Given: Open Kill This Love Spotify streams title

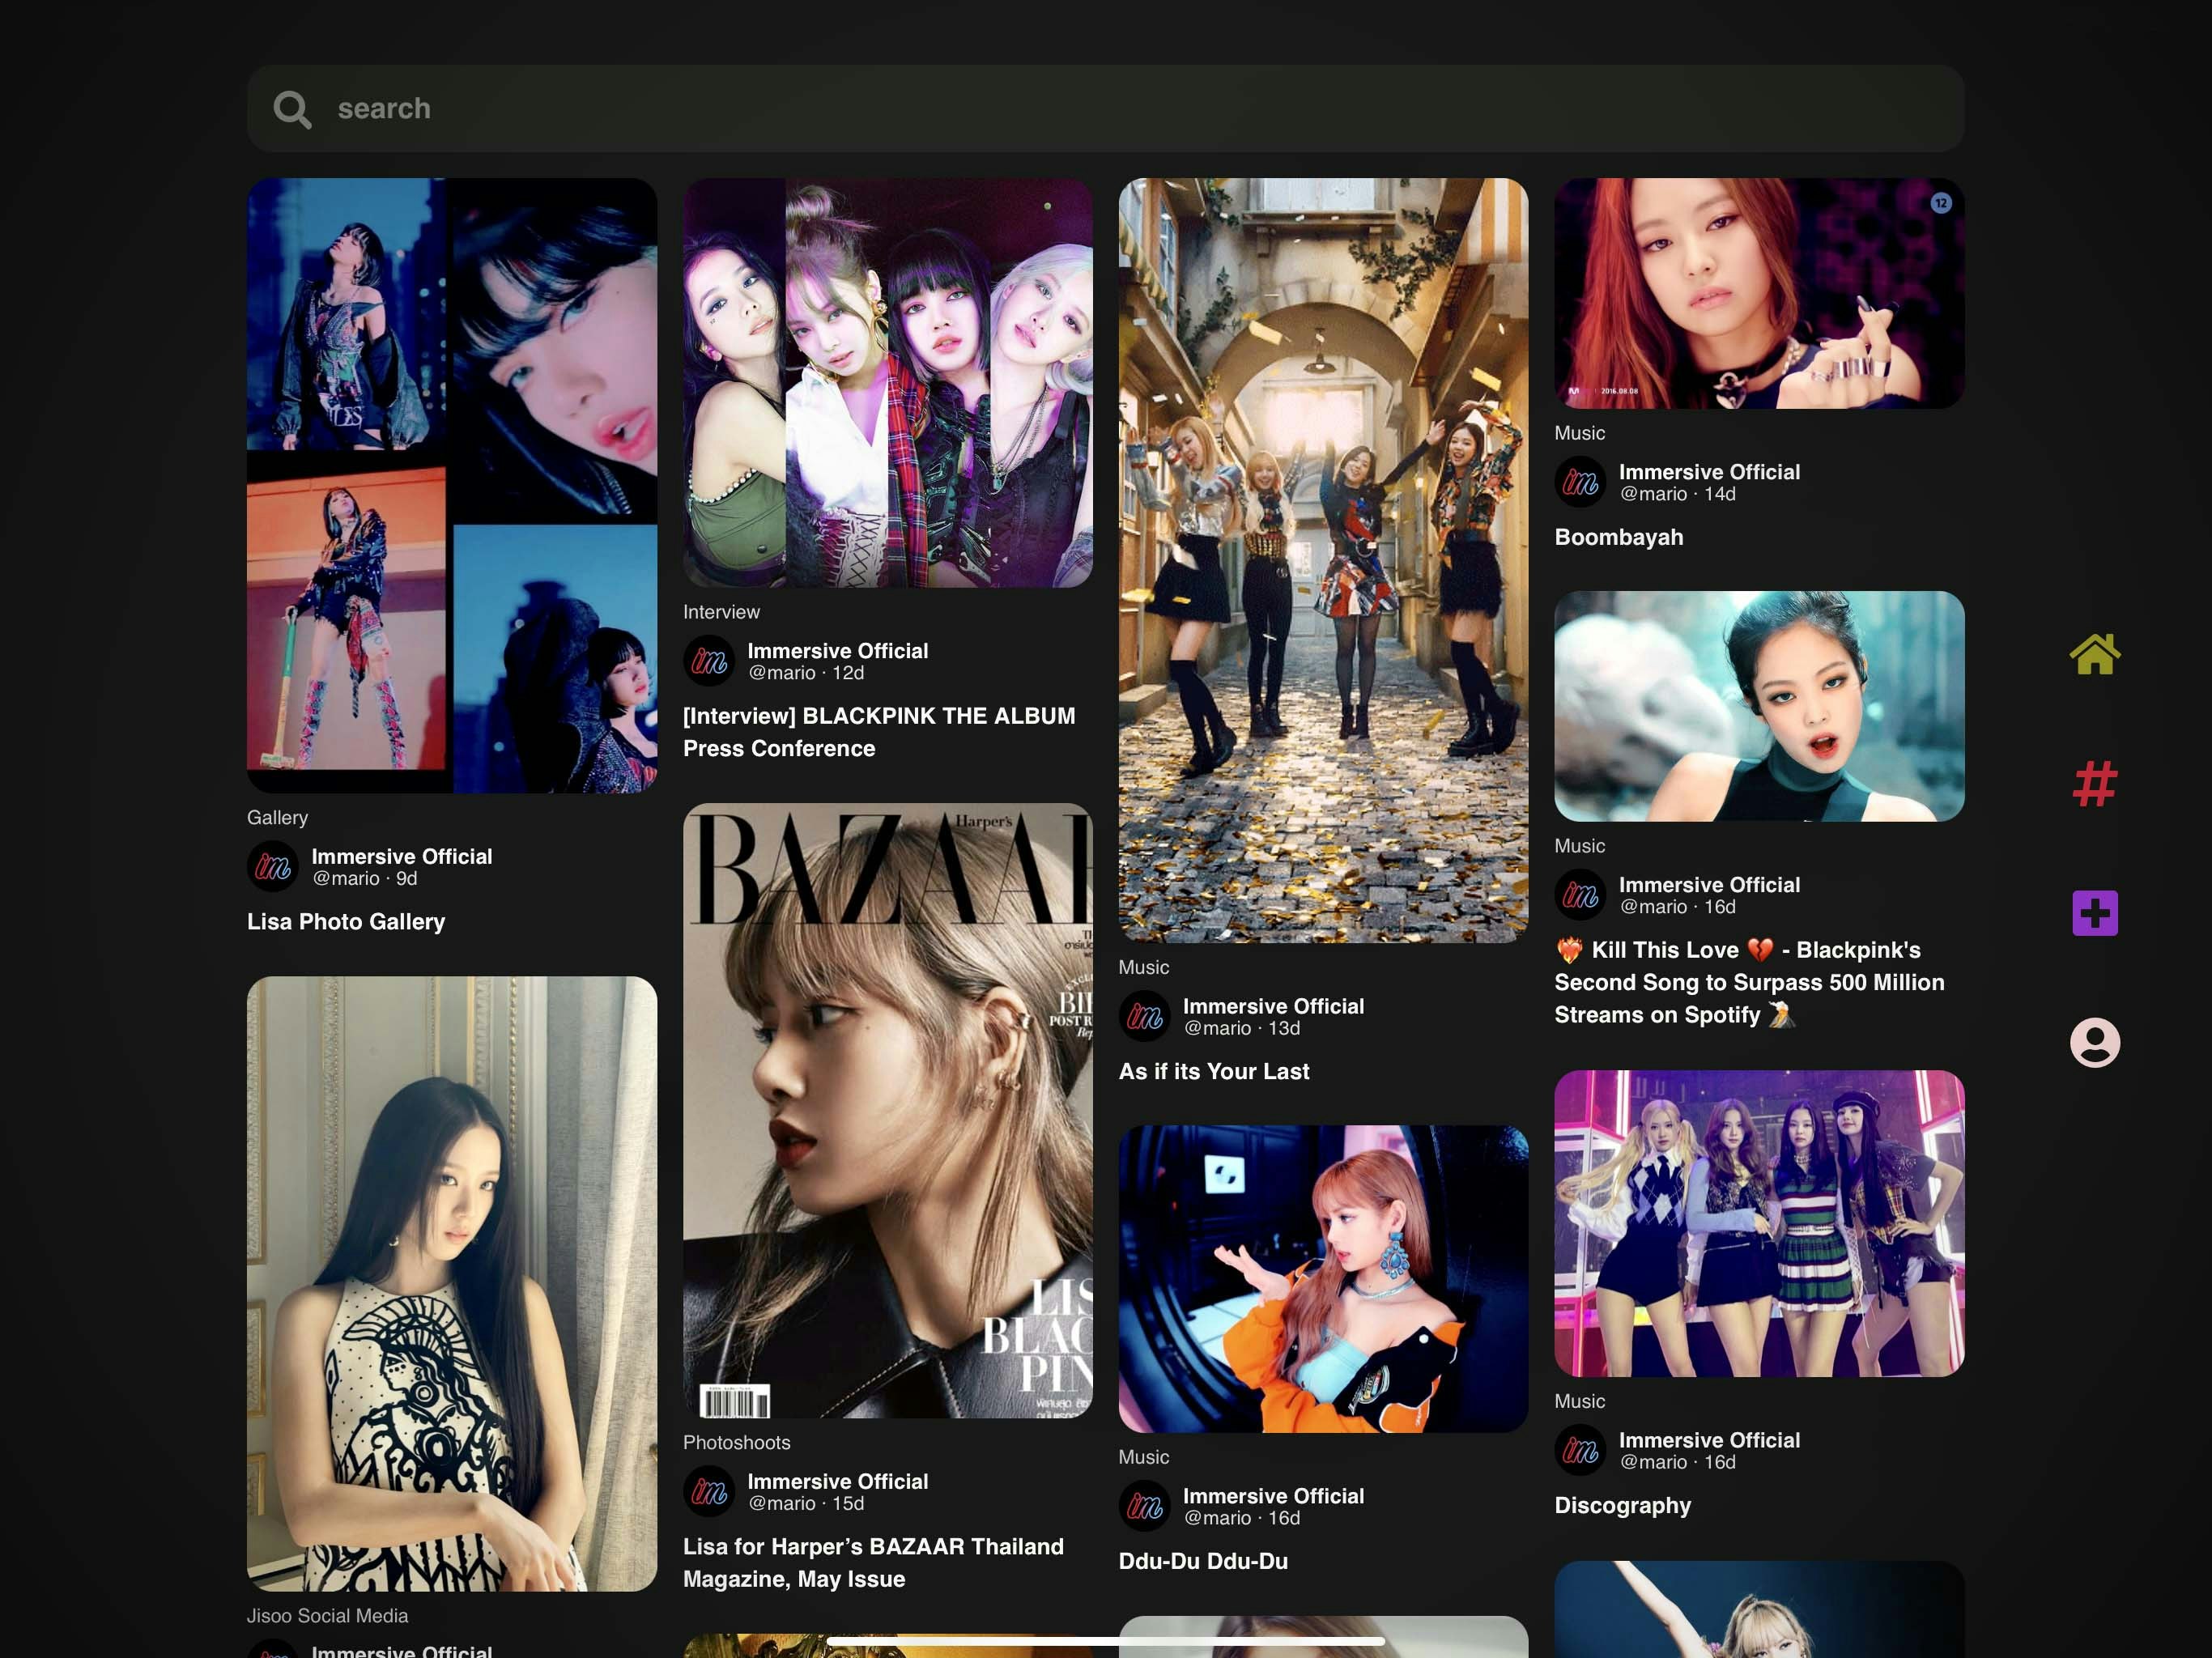Looking at the screenshot, I should pos(1749,982).
